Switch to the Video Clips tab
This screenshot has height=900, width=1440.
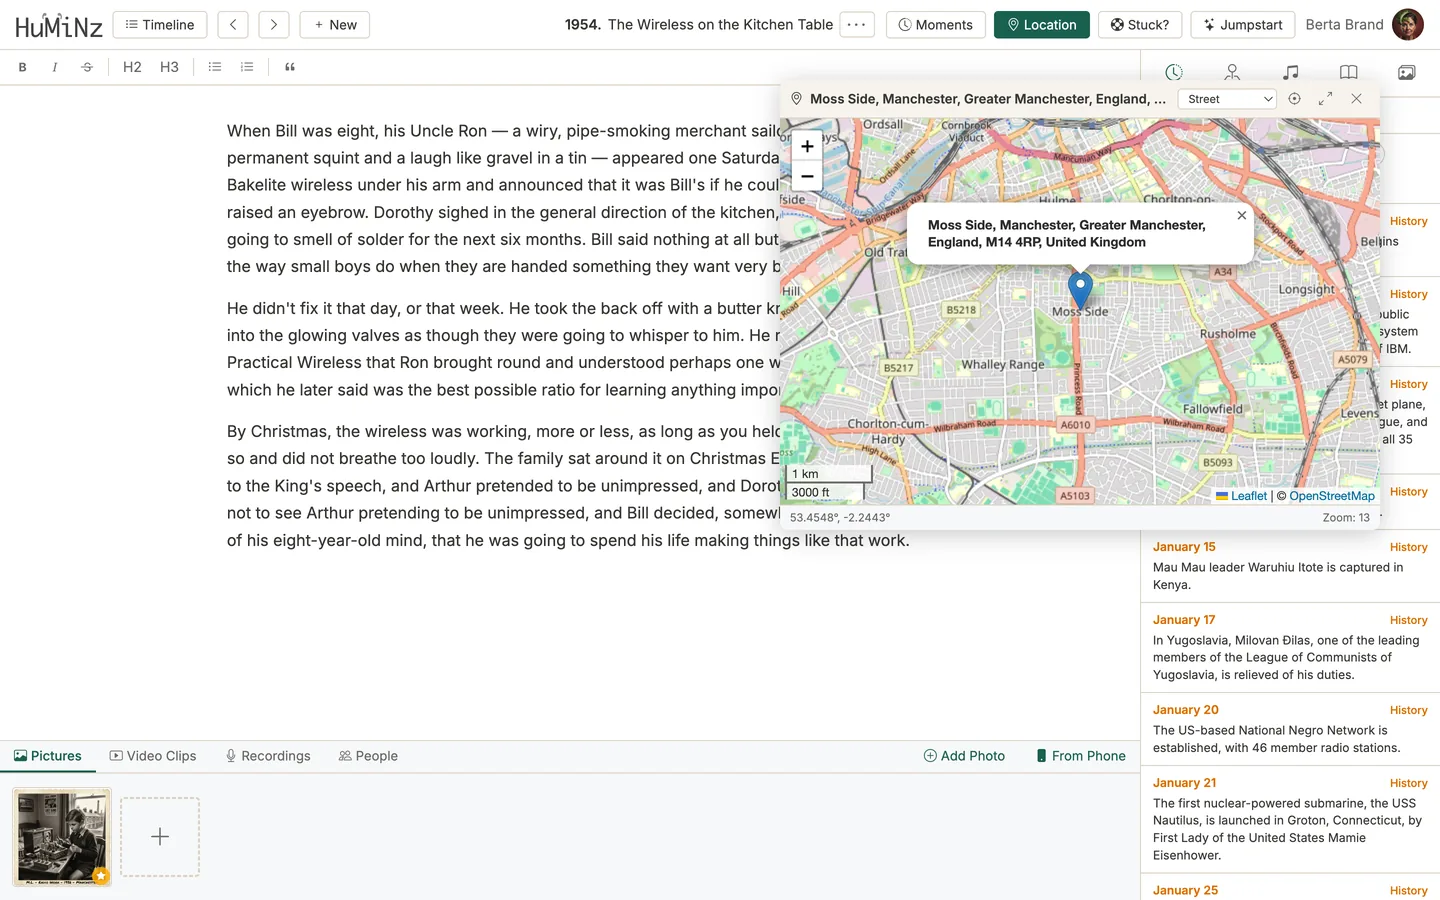pos(153,756)
